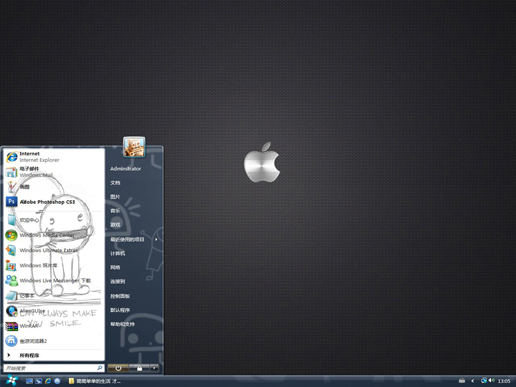Launch Adobe Photoshop CS3

[x=54, y=202]
